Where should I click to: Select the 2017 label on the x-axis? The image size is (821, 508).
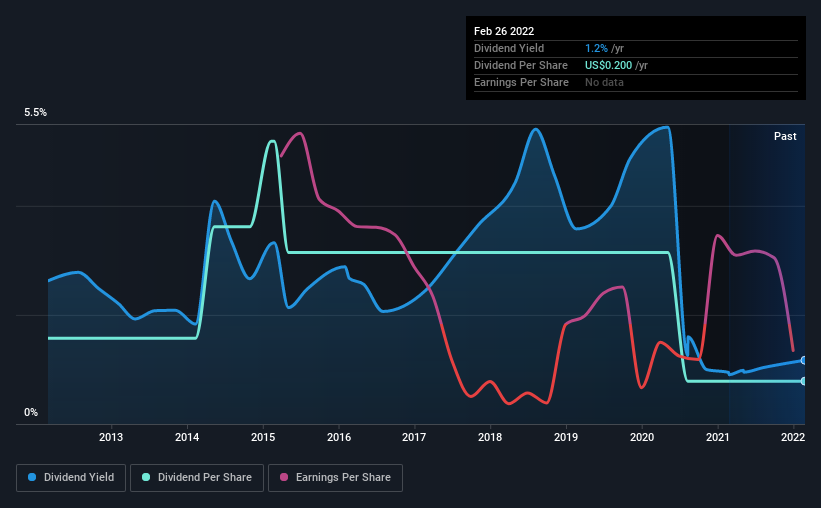(x=414, y=437)
